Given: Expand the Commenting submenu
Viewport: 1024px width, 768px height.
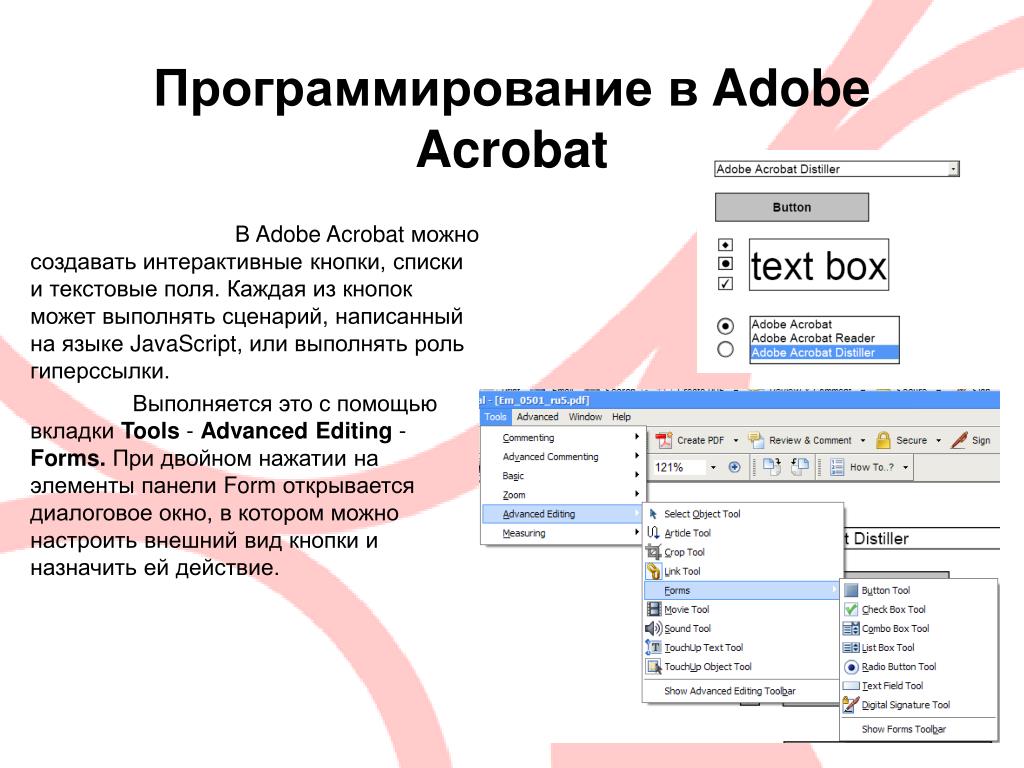Looking at the screenshot, I should (564, 438).
